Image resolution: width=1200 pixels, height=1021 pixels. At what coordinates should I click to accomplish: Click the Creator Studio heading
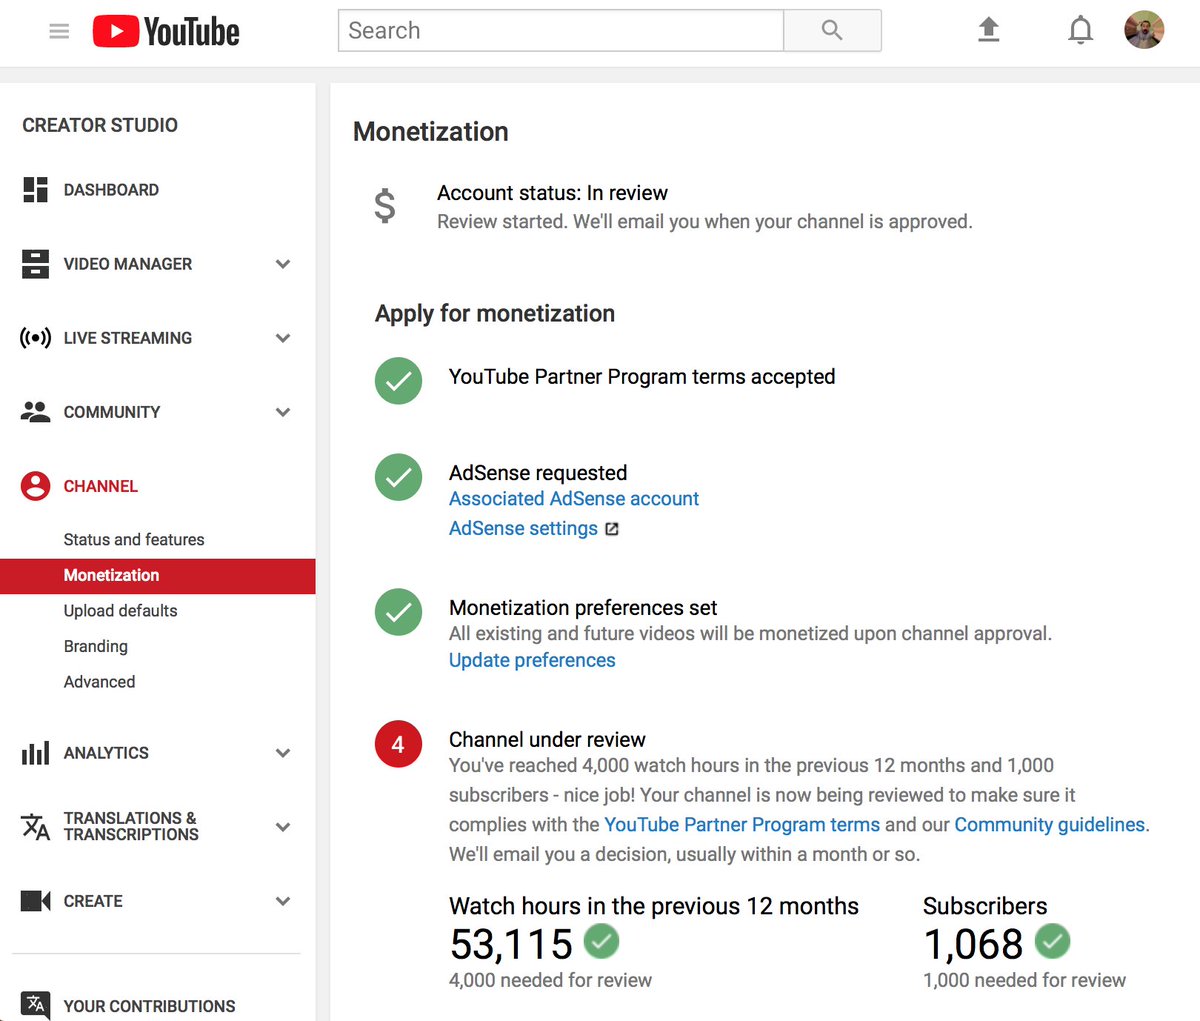(x=100, y=125)
